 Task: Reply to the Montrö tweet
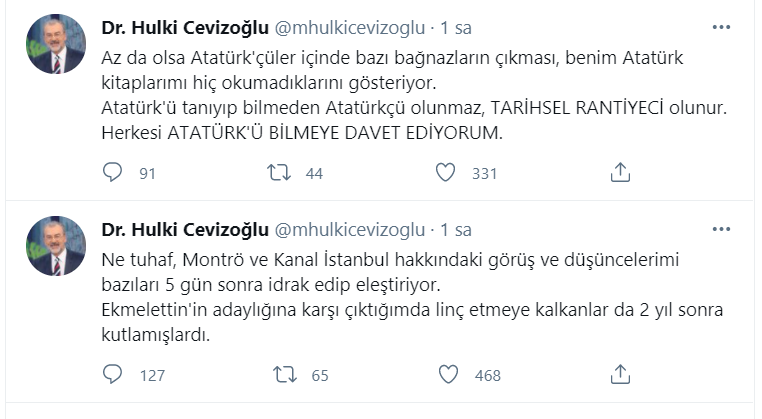pos(114,376)
